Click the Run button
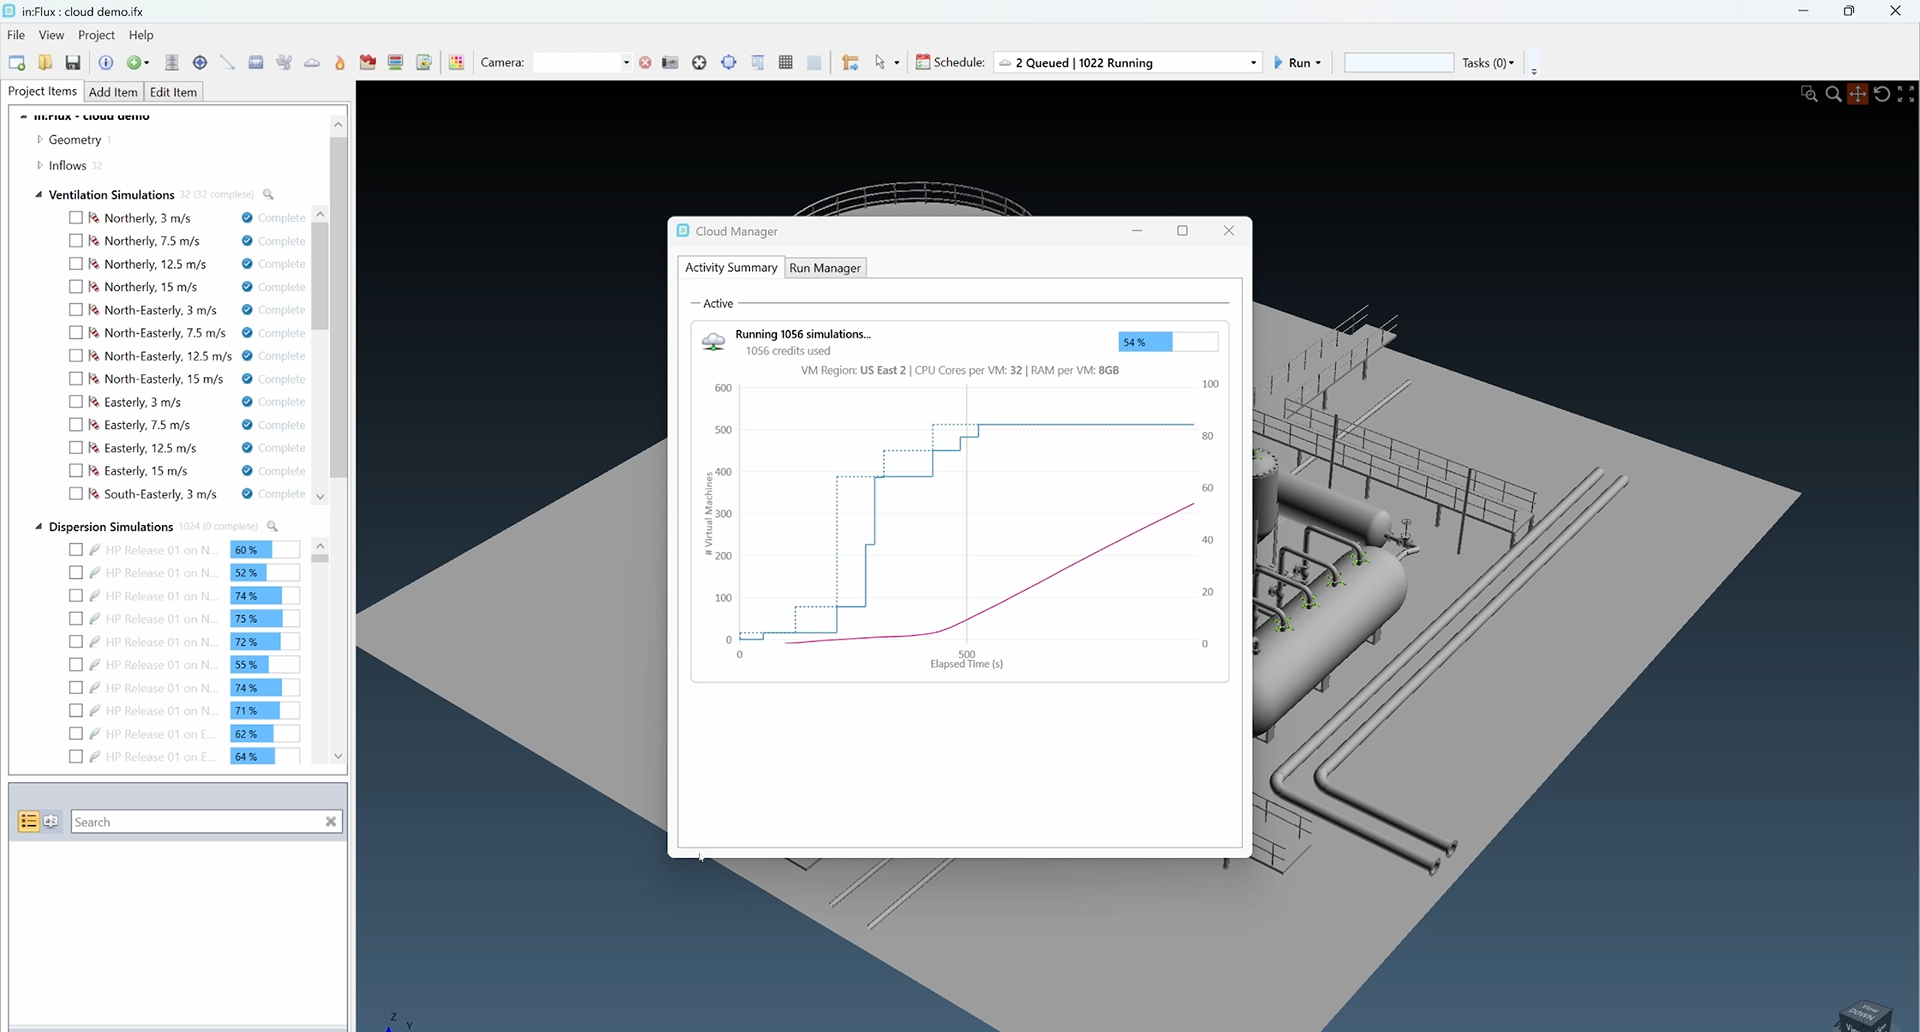Screen dimensions: 1920x1032 point(1292,63)
